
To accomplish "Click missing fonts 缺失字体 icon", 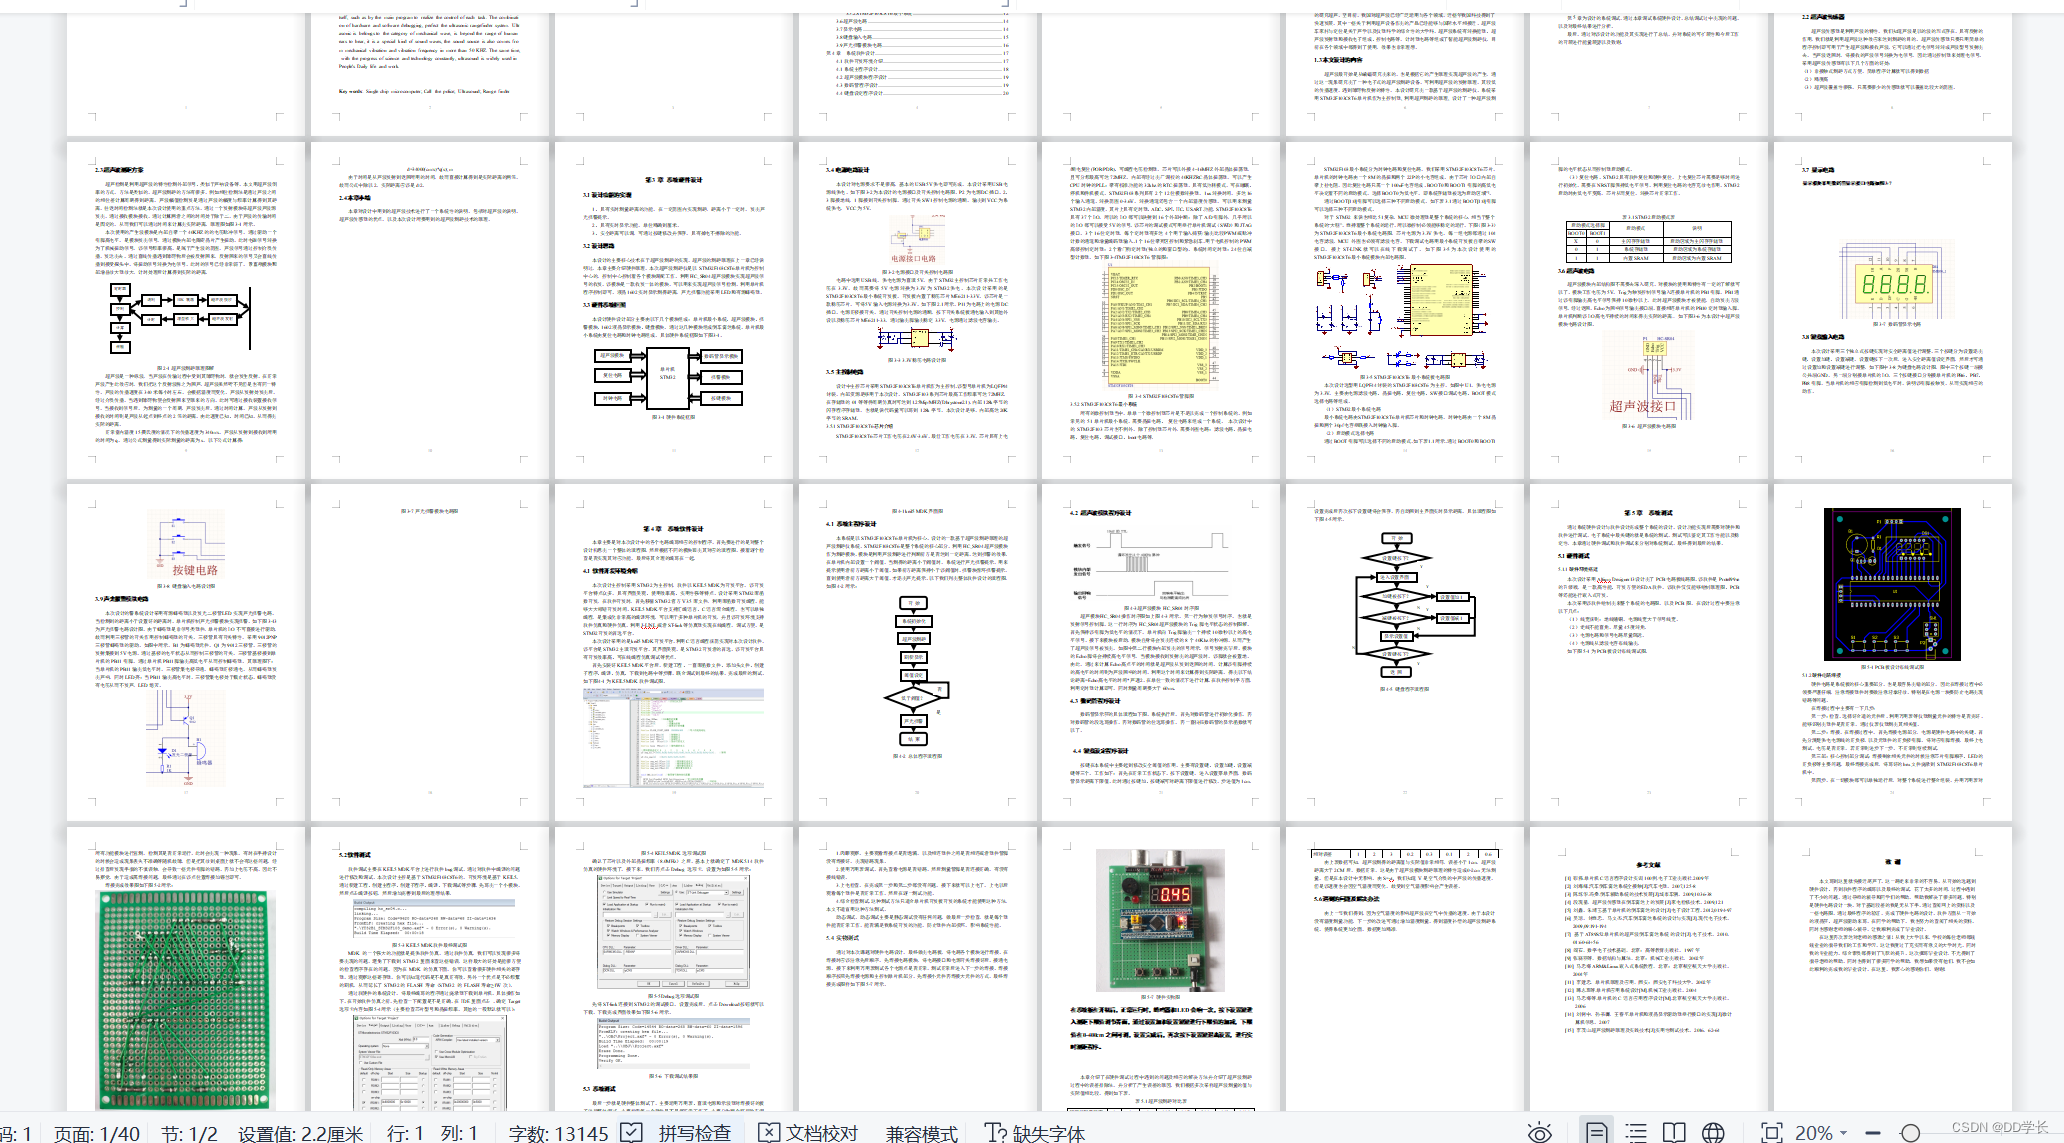I will pyautogui.click(x=1035, y=1132).
